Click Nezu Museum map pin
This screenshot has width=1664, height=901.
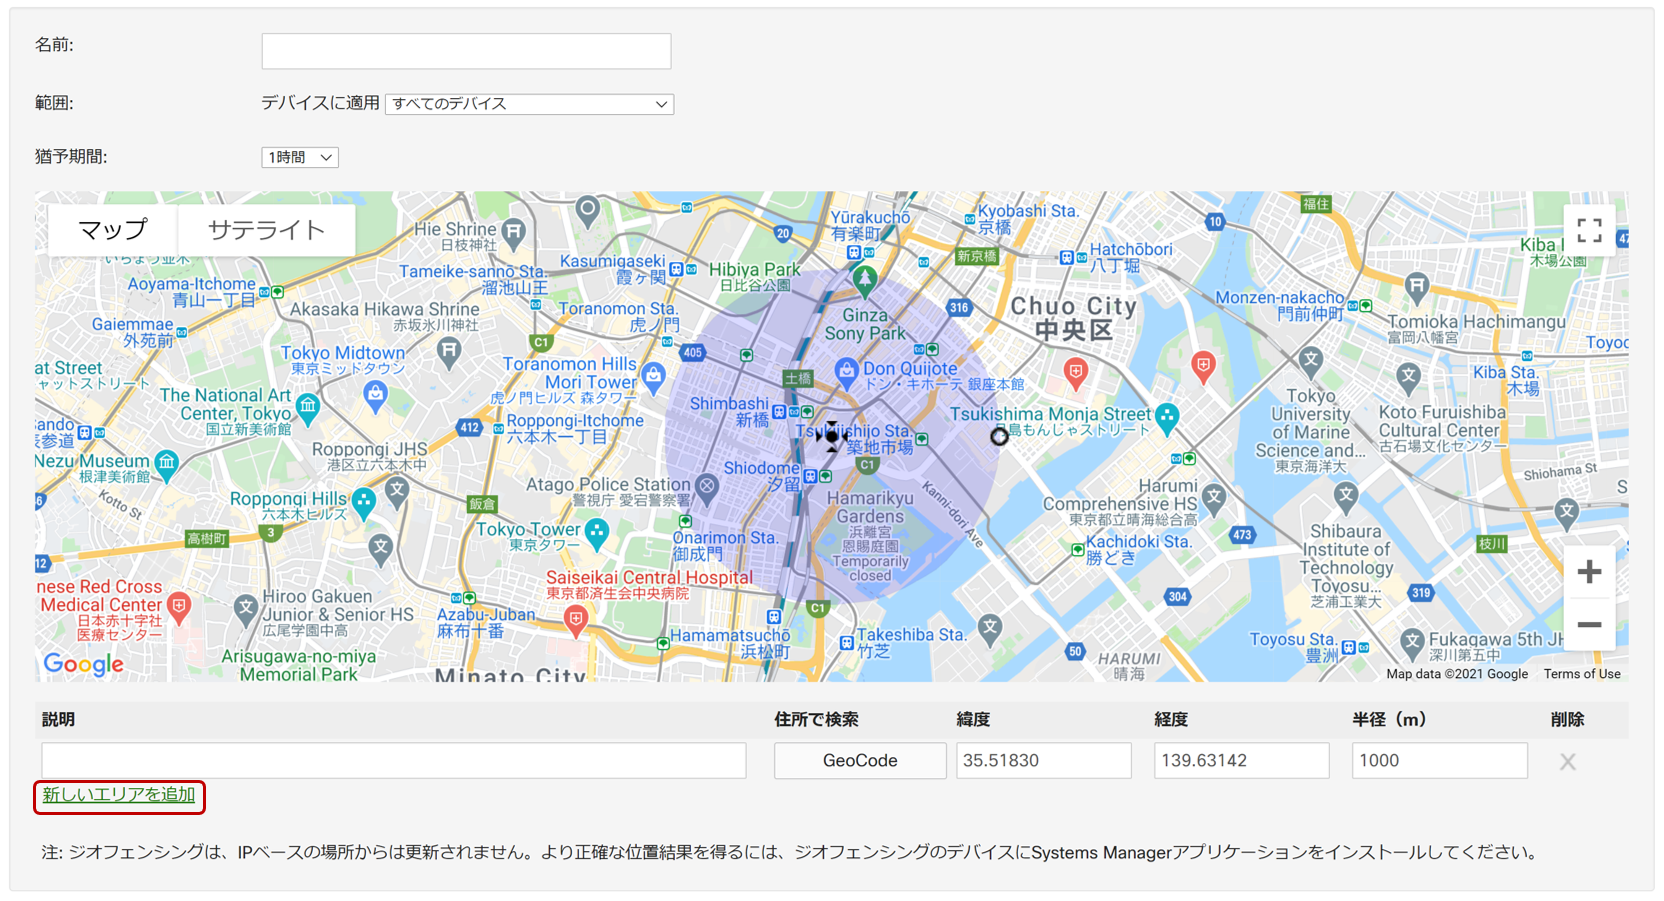(x=167, y=463)
